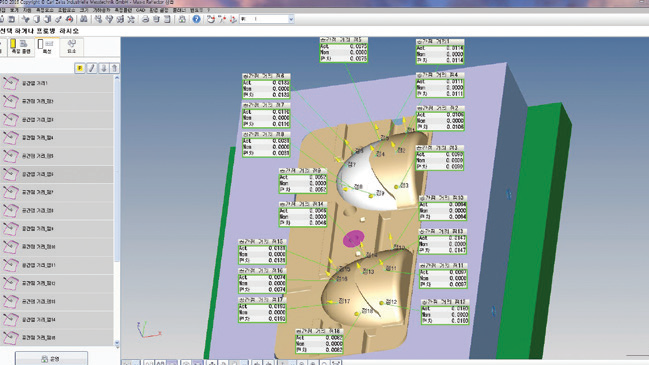Click the magenta circle on the part

(354, 239)
